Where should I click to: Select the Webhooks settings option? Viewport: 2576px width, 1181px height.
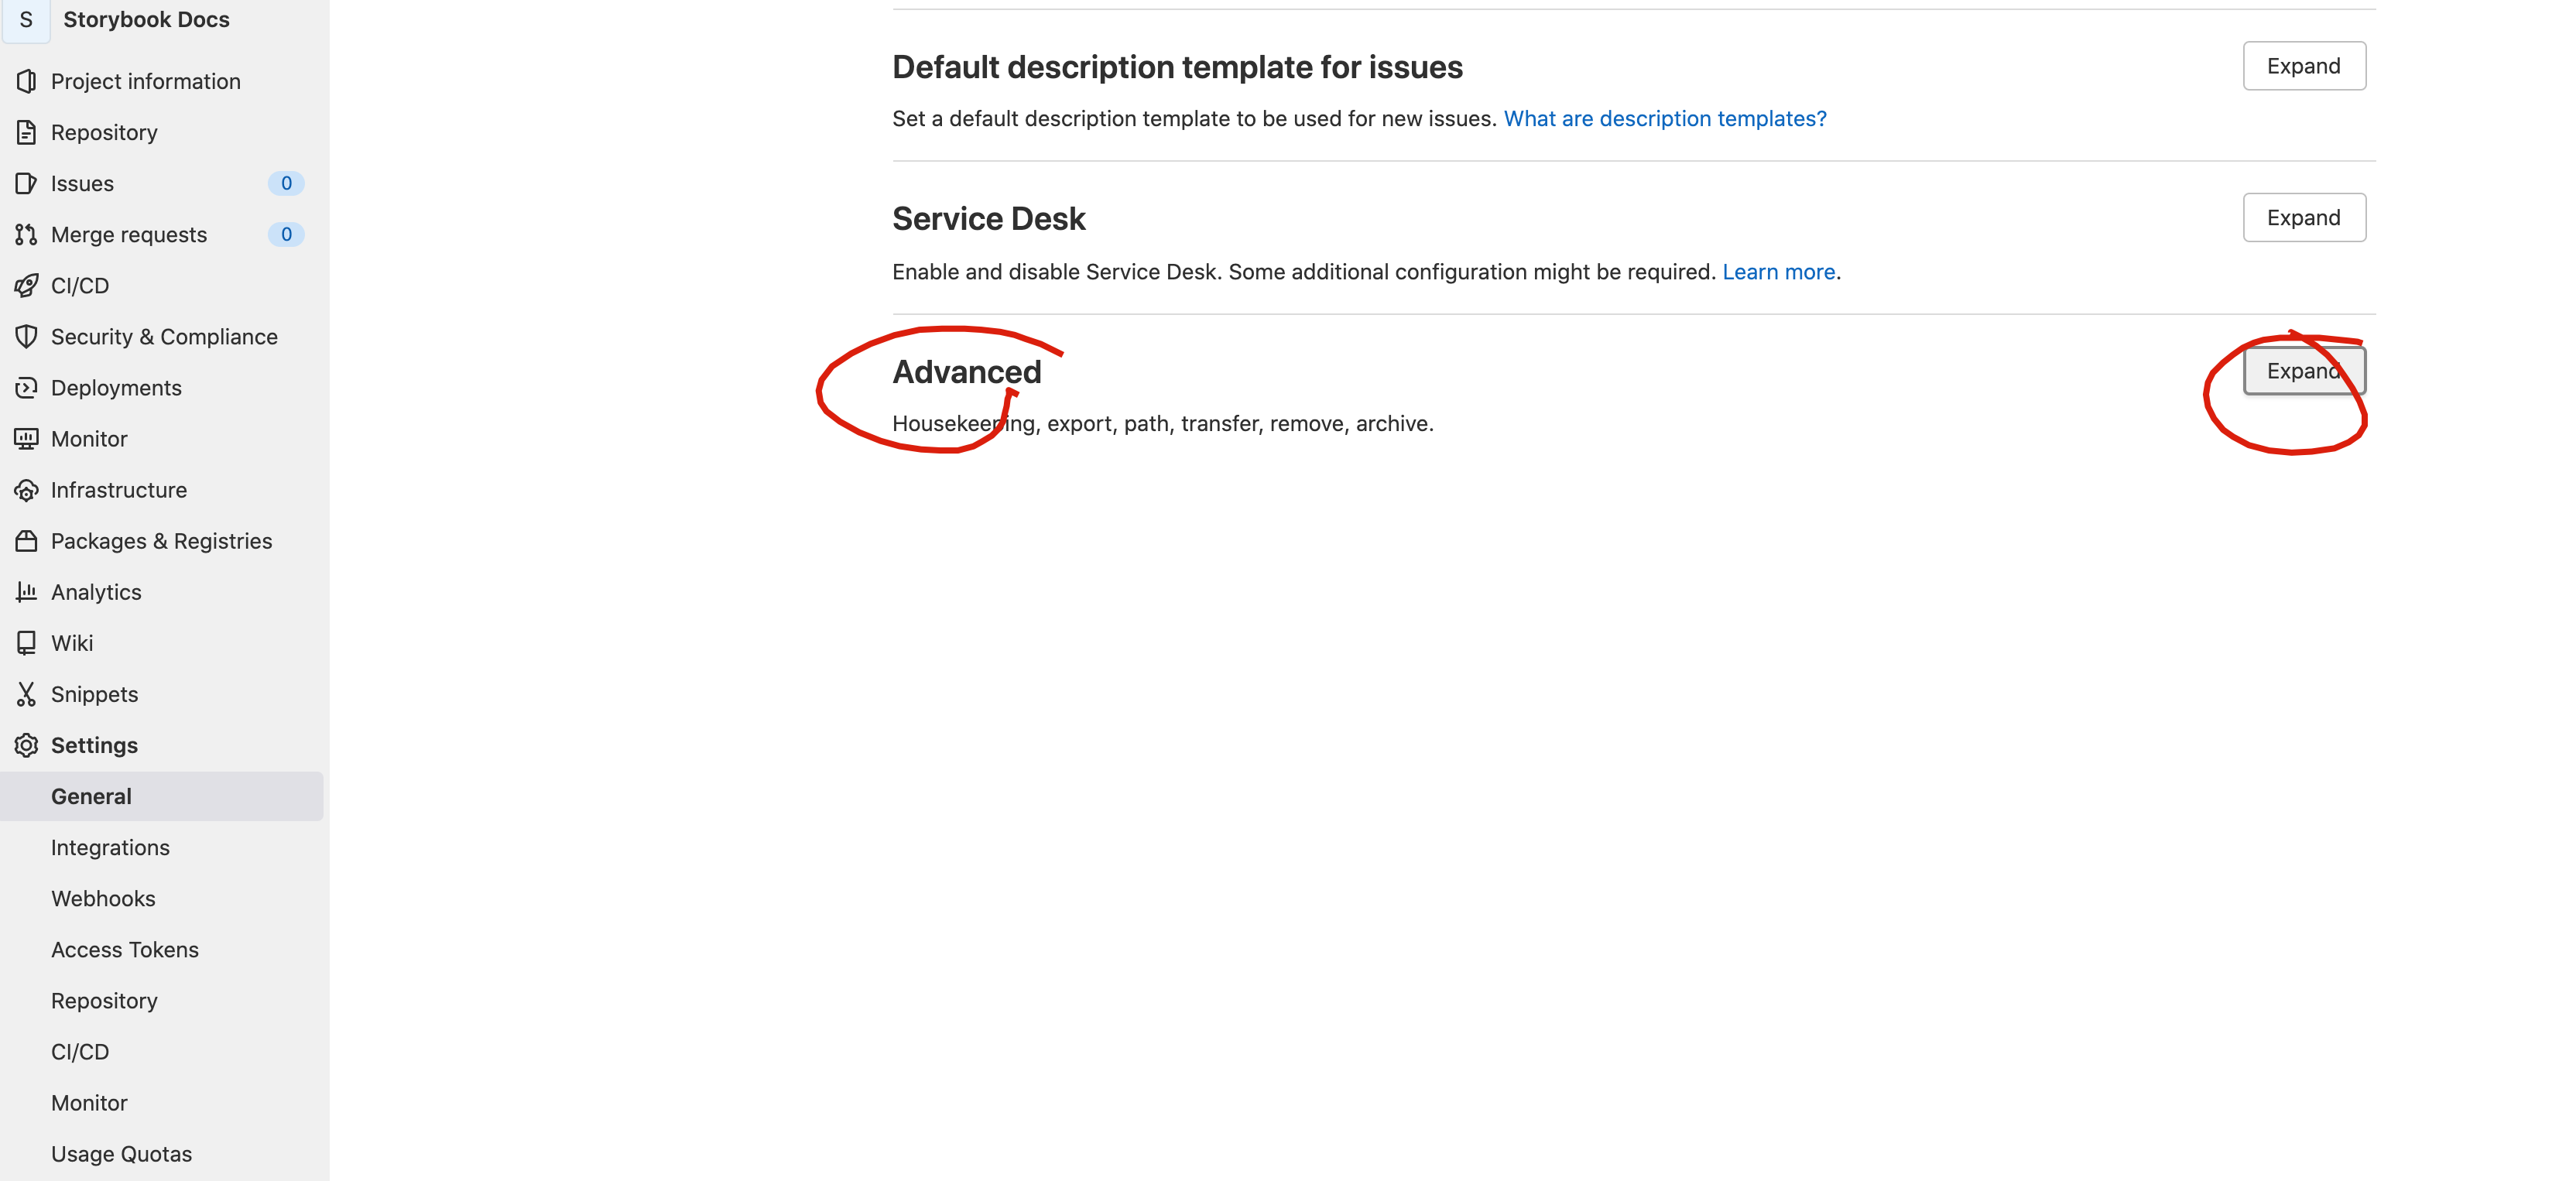[104, 897]
